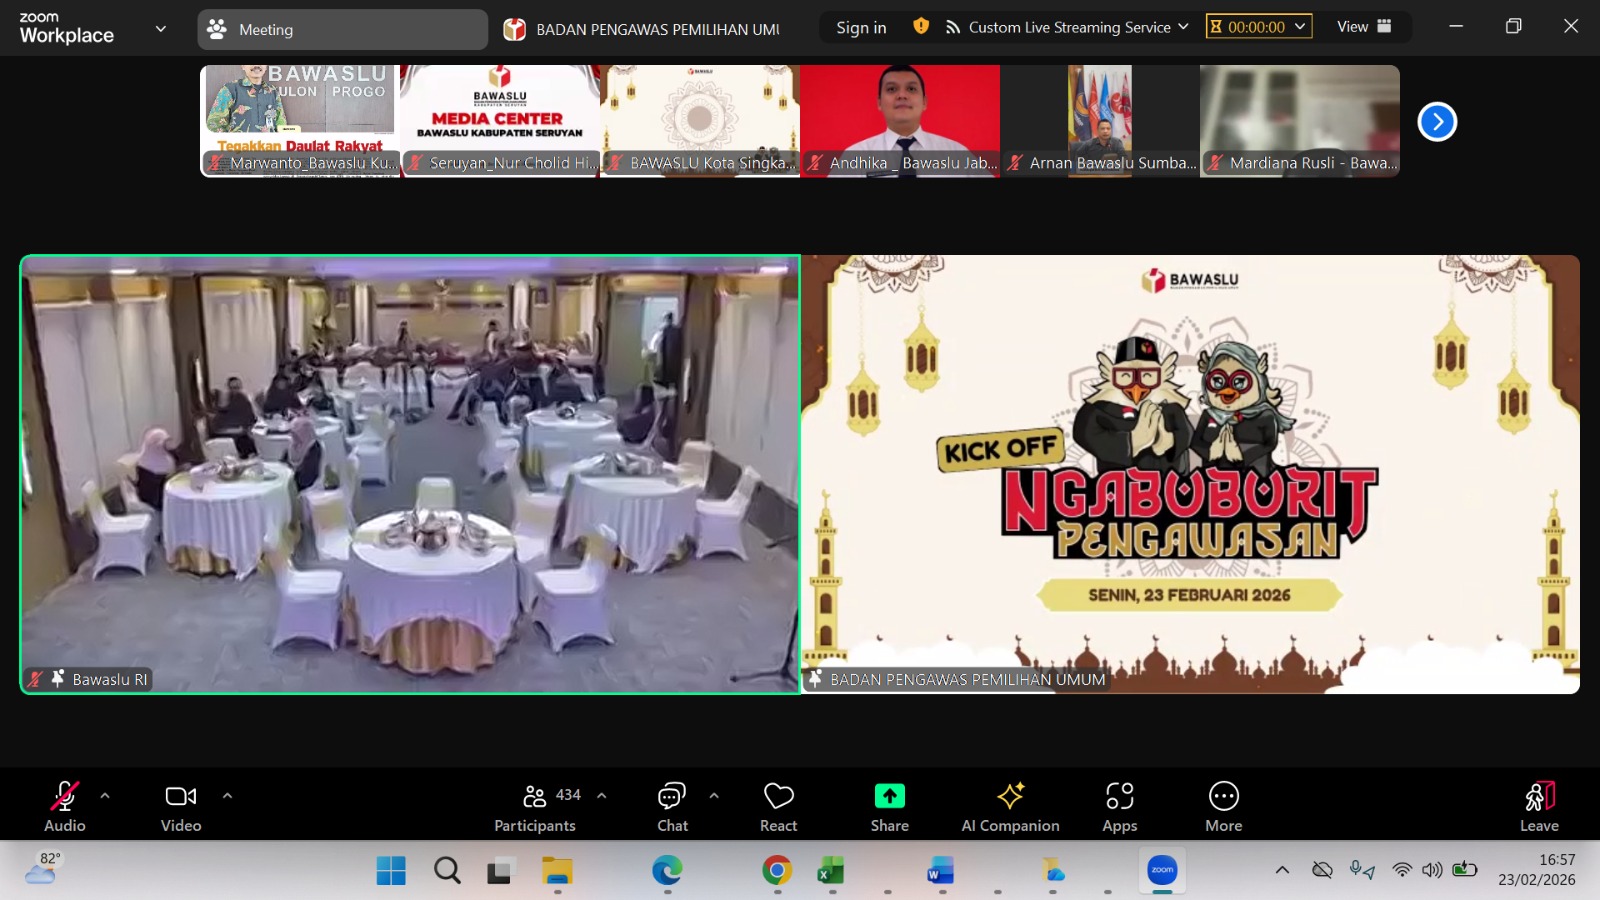Open Google Chrome from the taskbar
This screenshot has height=900, width=1600.
coord(777,871)
